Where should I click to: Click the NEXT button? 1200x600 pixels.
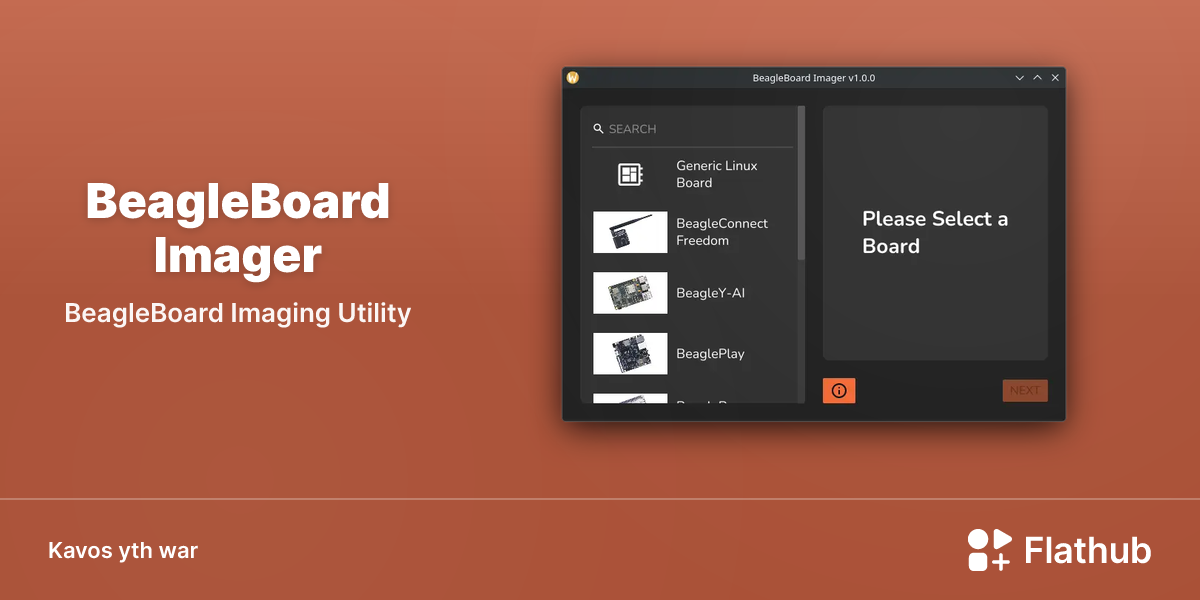tap(1025, 391)
